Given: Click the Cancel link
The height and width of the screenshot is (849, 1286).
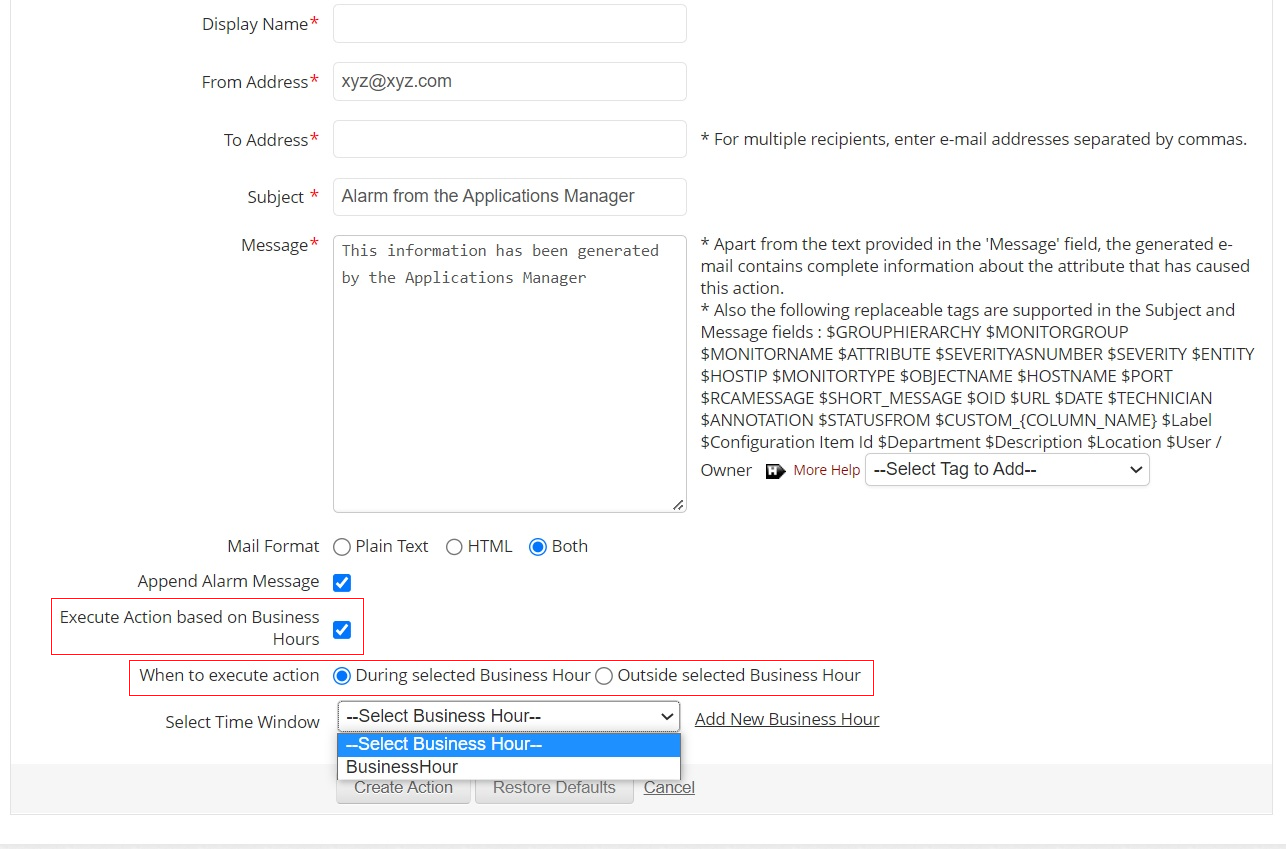Looking at the screenshot, I should tap(669, 788).
